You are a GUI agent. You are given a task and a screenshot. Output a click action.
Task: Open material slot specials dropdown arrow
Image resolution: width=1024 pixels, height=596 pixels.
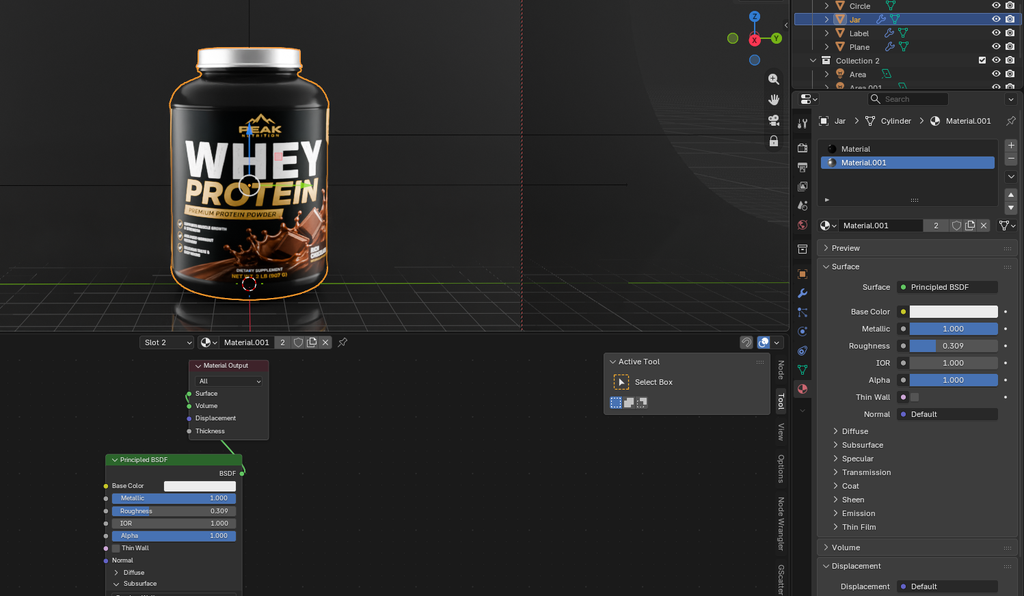pyautogui.click(x=1011, y=177)
